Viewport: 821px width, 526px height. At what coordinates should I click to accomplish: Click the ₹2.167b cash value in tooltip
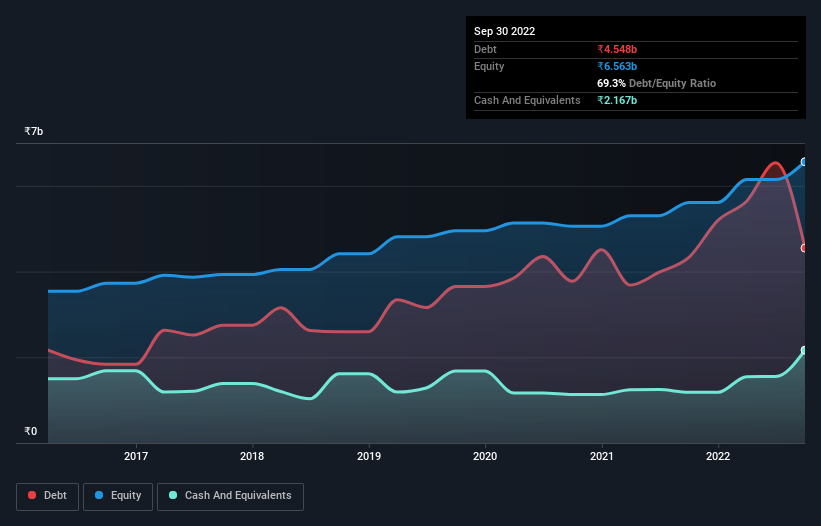[617, 100]
